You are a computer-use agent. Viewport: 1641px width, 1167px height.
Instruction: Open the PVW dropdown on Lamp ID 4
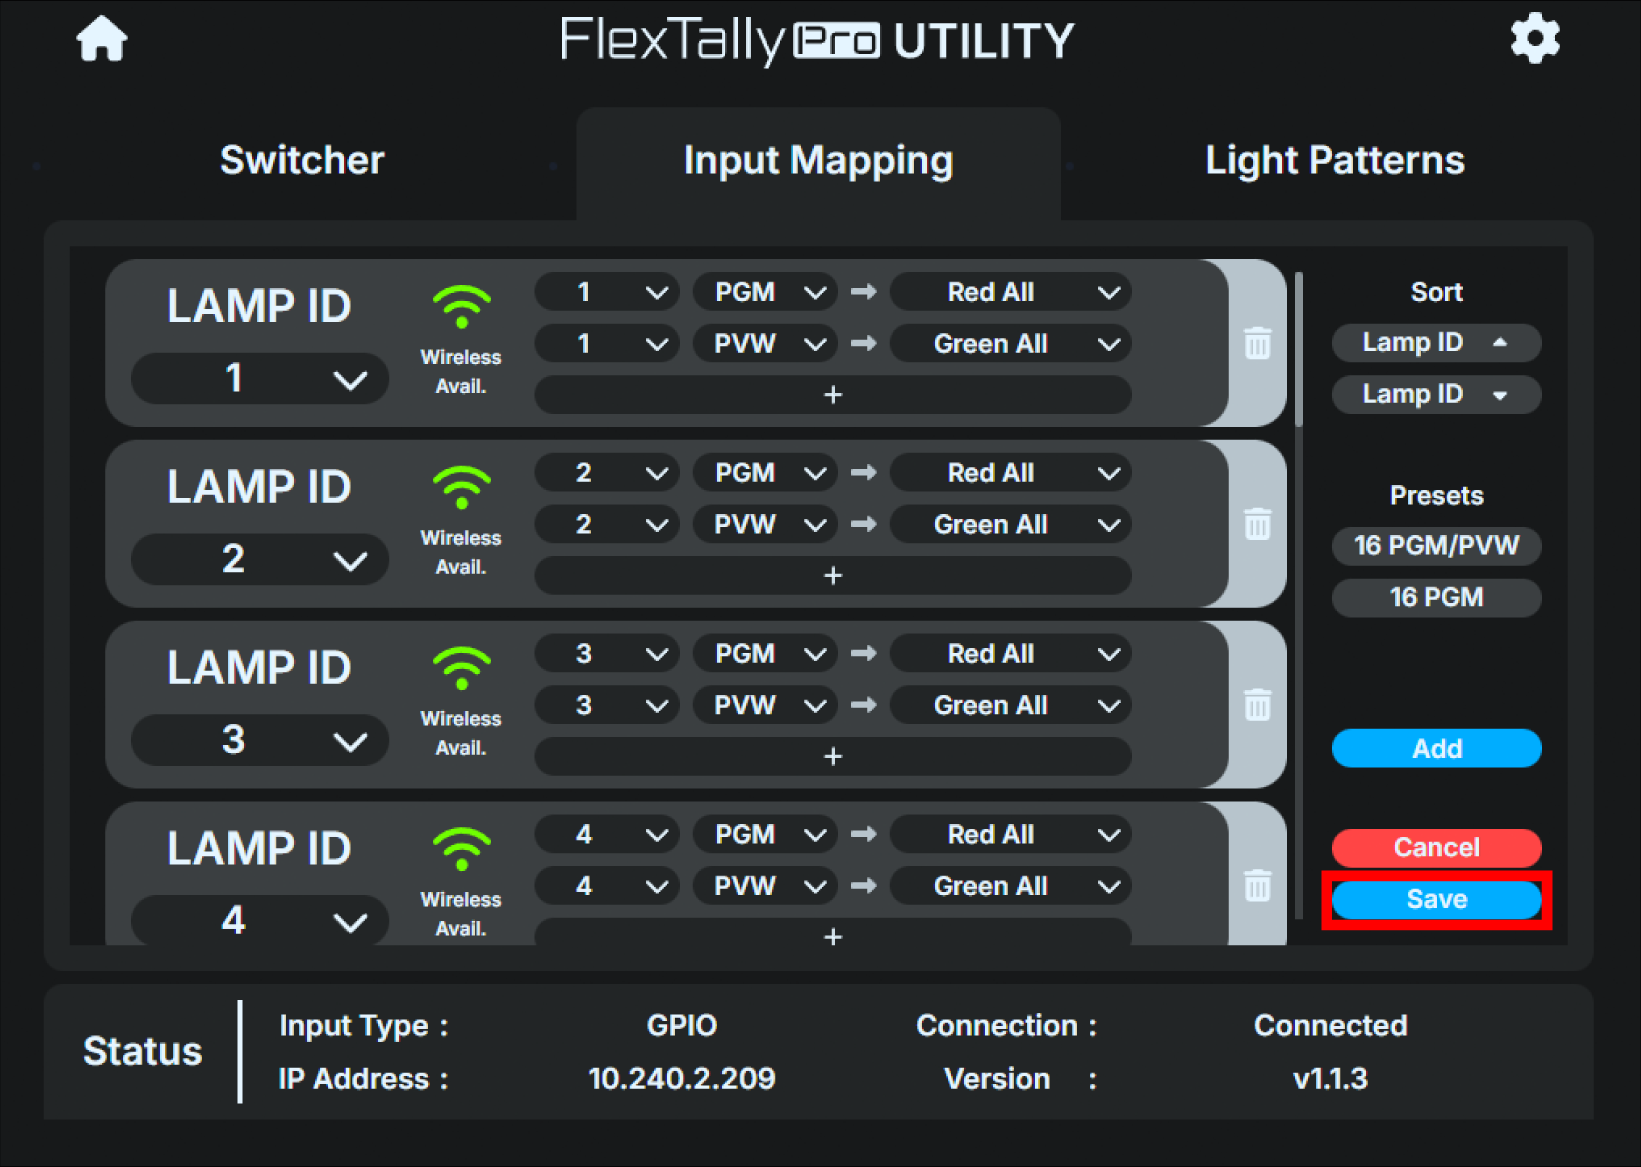[764, 885]
